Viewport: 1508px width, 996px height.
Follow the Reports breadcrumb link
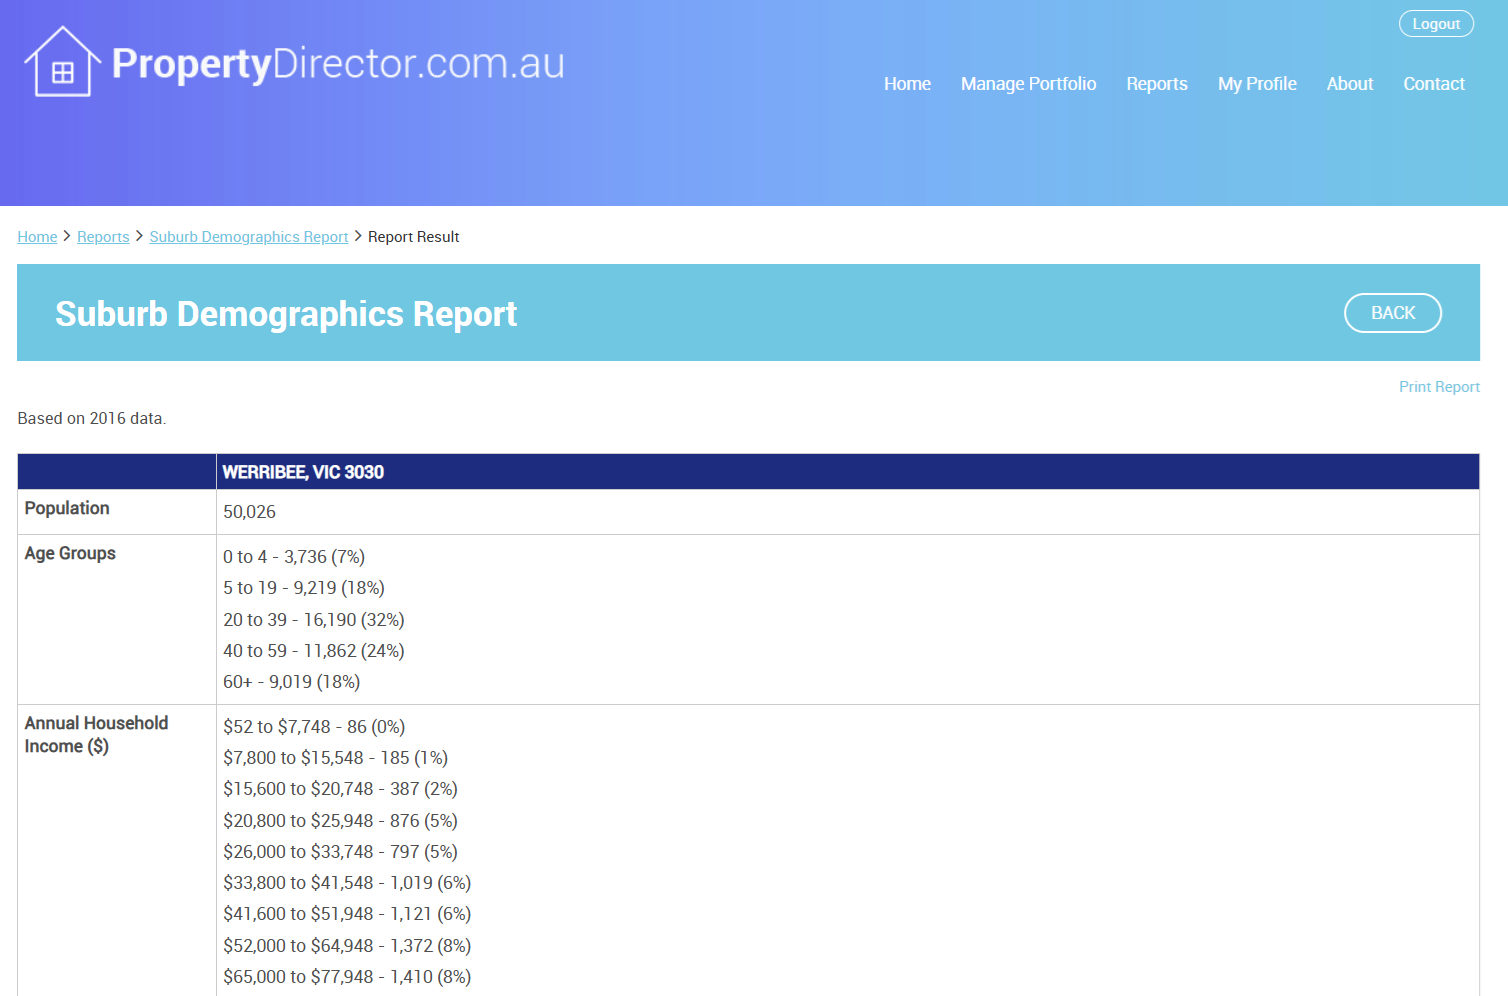[103, 237]
